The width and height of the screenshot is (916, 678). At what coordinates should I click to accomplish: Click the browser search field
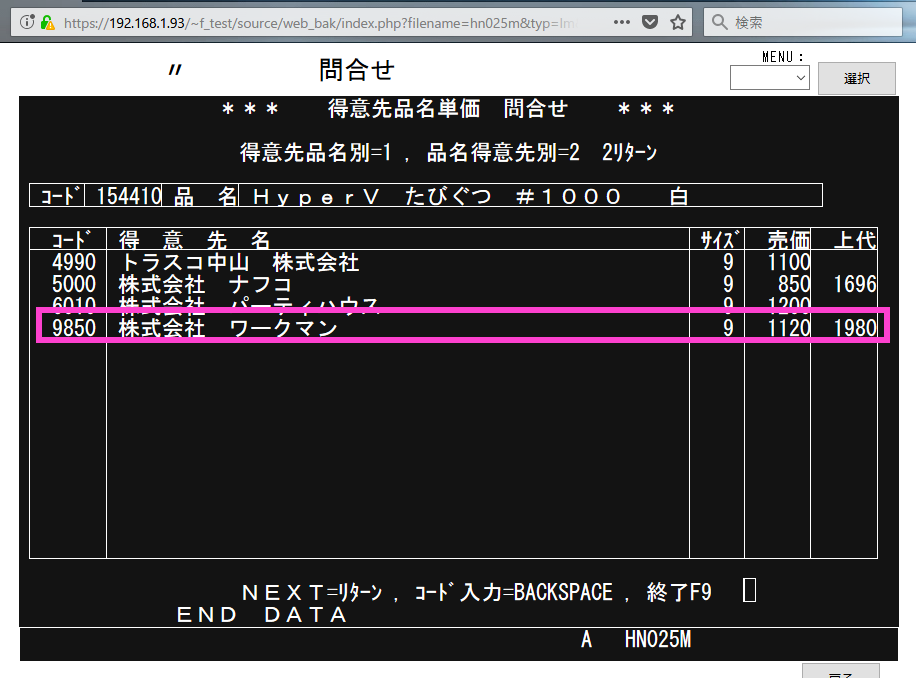pos(810,22)
